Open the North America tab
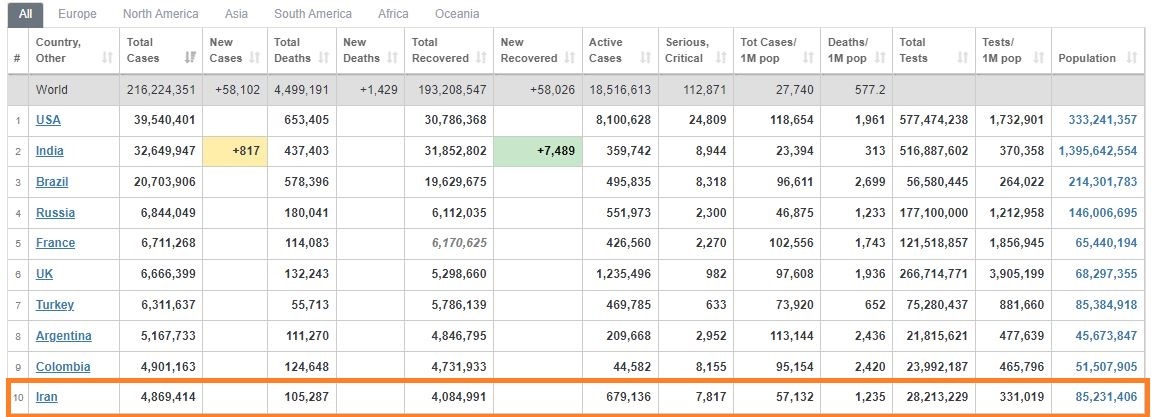The width and height of the screenshot is (1153, 417). 160,14
